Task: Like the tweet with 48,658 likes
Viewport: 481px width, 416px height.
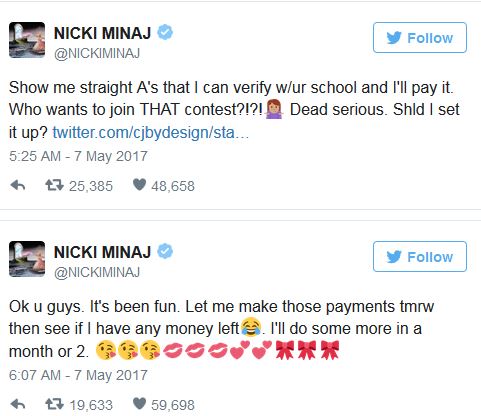Action: pyautogui.click(x=139, y=185)
